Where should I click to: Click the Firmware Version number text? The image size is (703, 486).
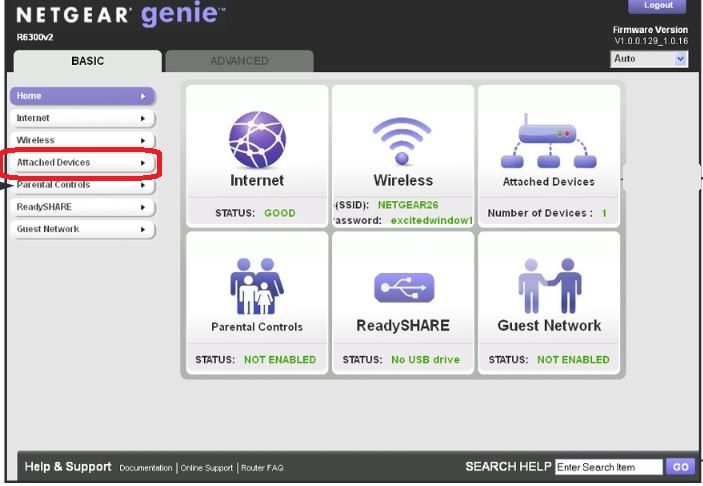click(651, 41)
